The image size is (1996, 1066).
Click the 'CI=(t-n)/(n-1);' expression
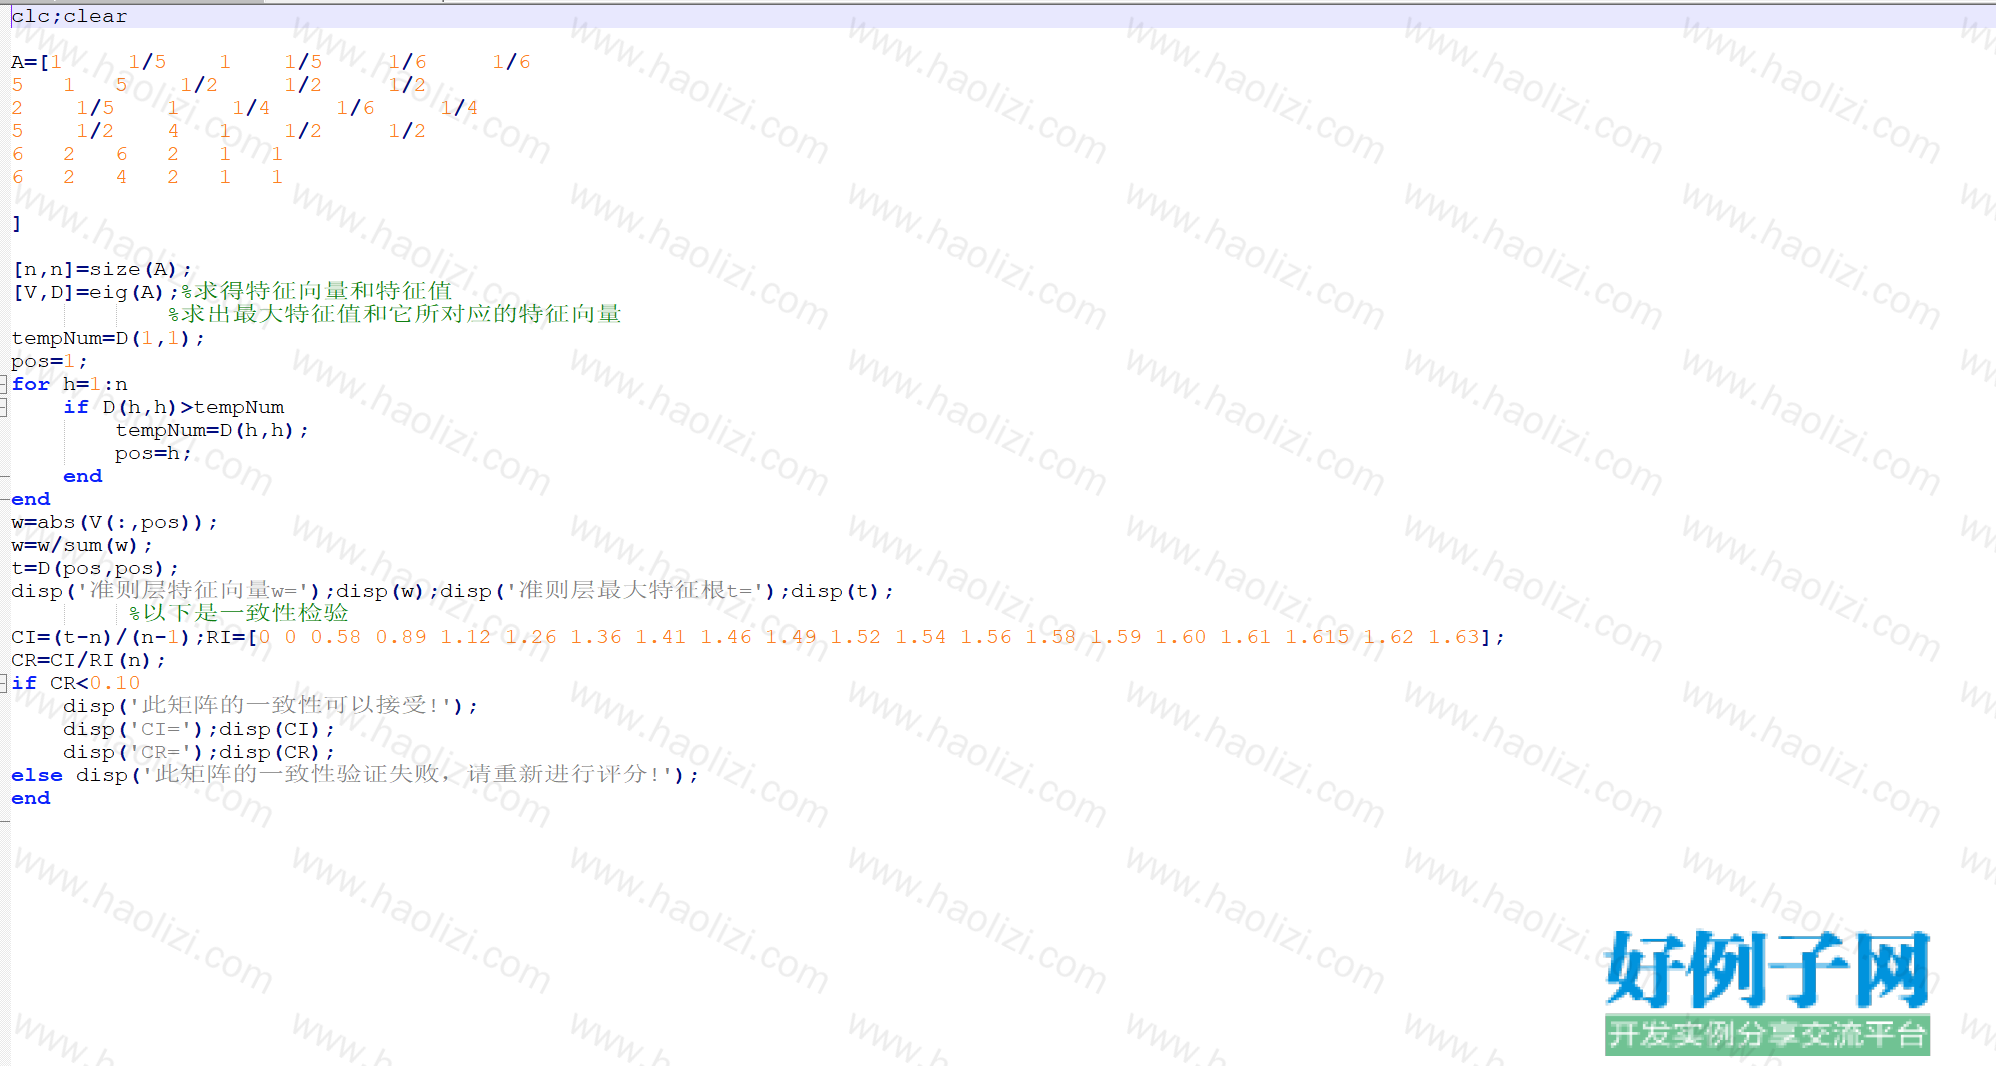(107, 637)
